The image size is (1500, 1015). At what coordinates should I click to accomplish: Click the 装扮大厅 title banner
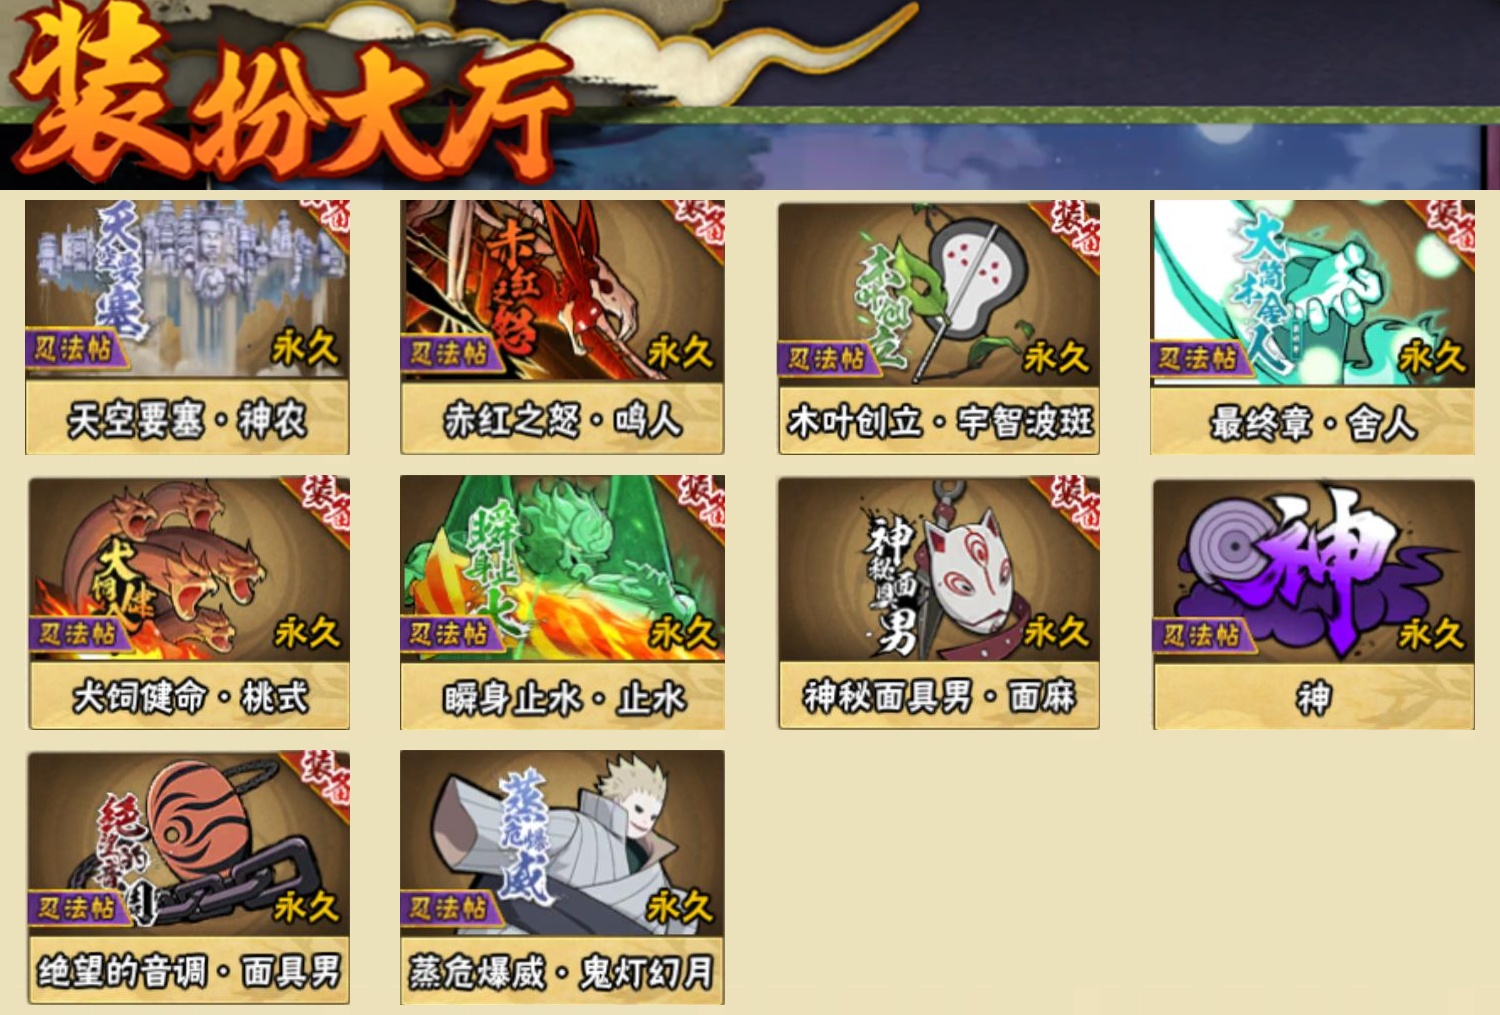(x=290, y=95)
